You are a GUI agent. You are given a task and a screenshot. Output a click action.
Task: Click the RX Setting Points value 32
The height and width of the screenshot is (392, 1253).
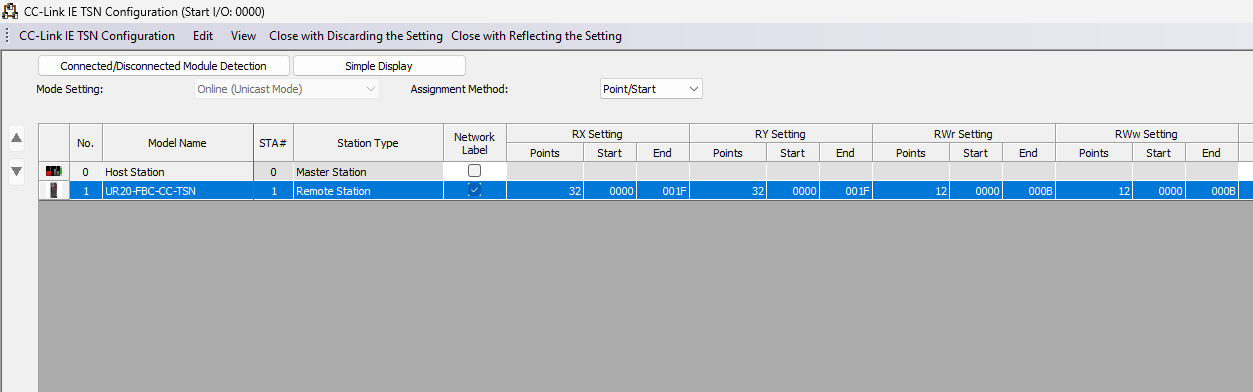pyautogui.click(x=545, y=190)
